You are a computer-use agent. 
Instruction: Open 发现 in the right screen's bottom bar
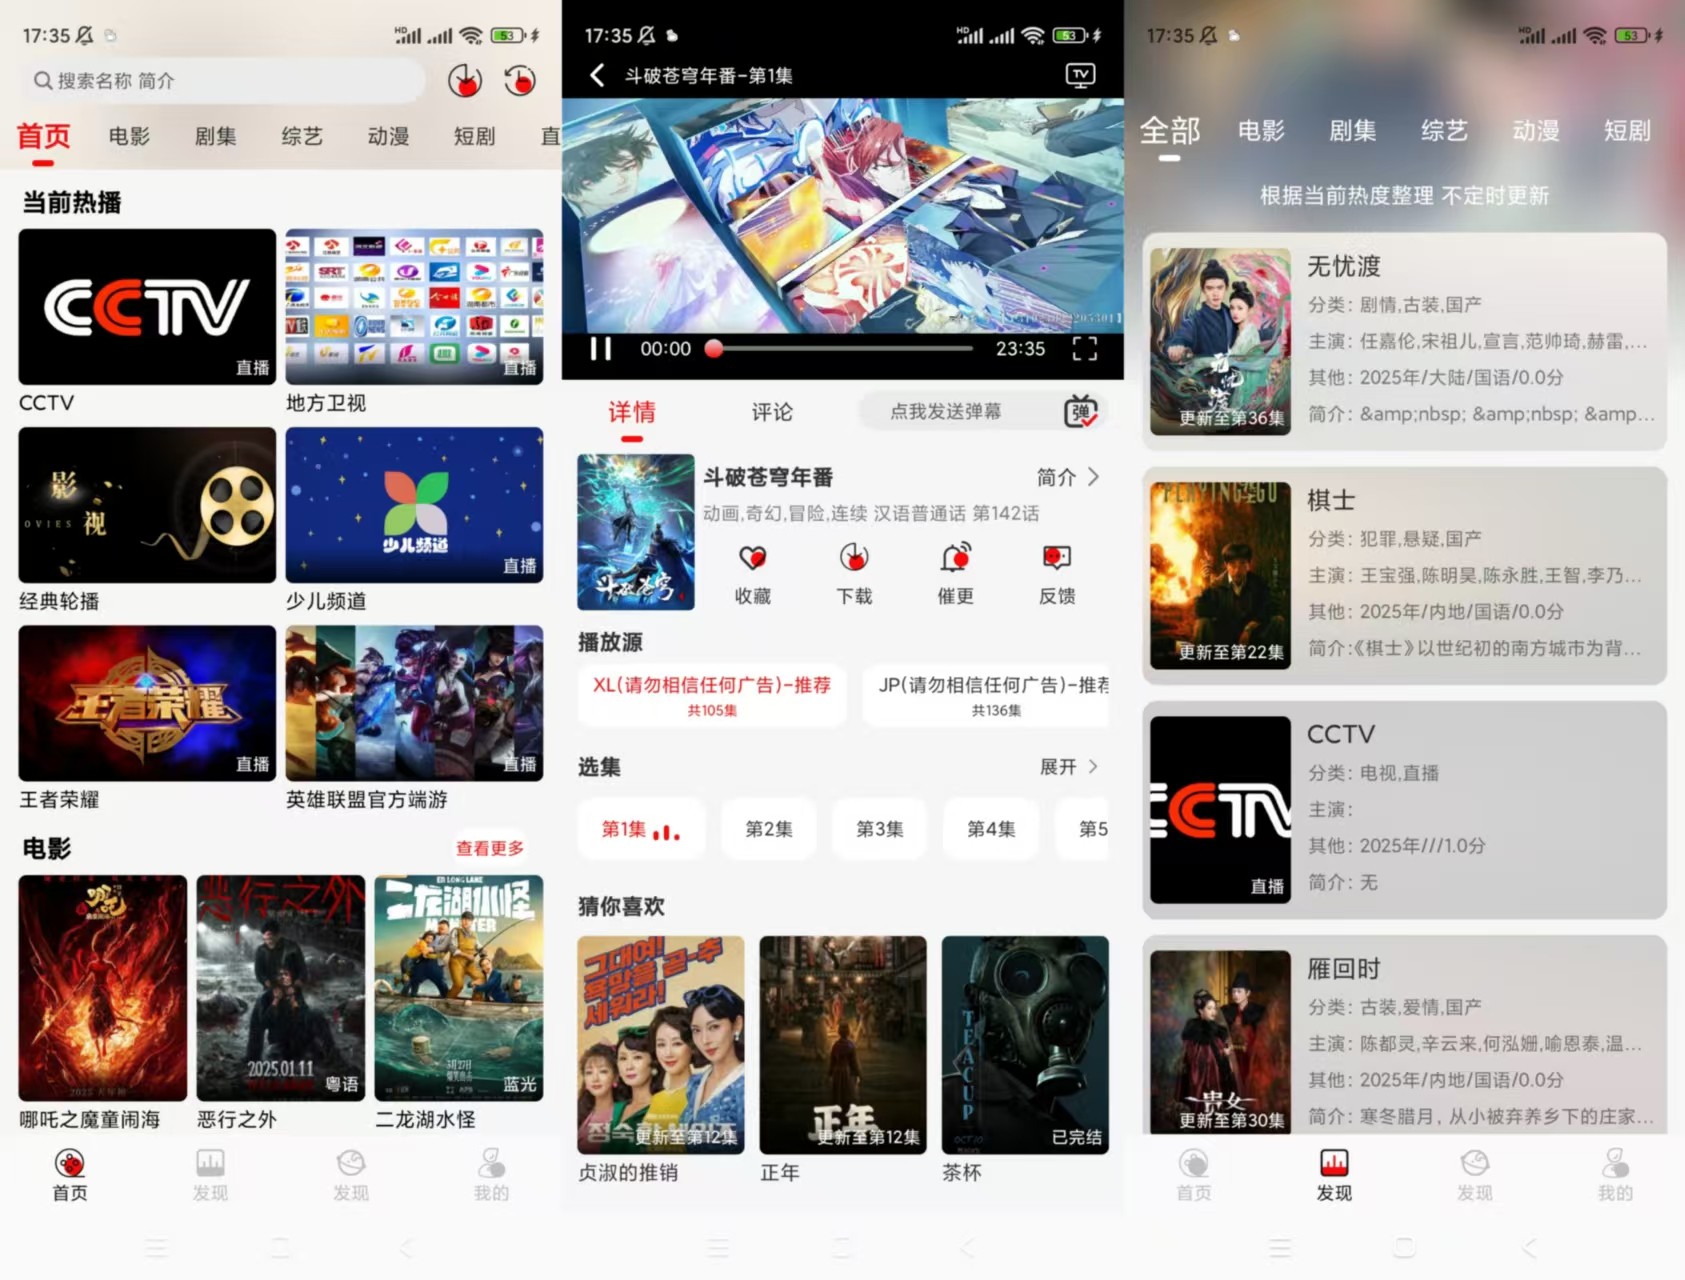(1334, 1175)
